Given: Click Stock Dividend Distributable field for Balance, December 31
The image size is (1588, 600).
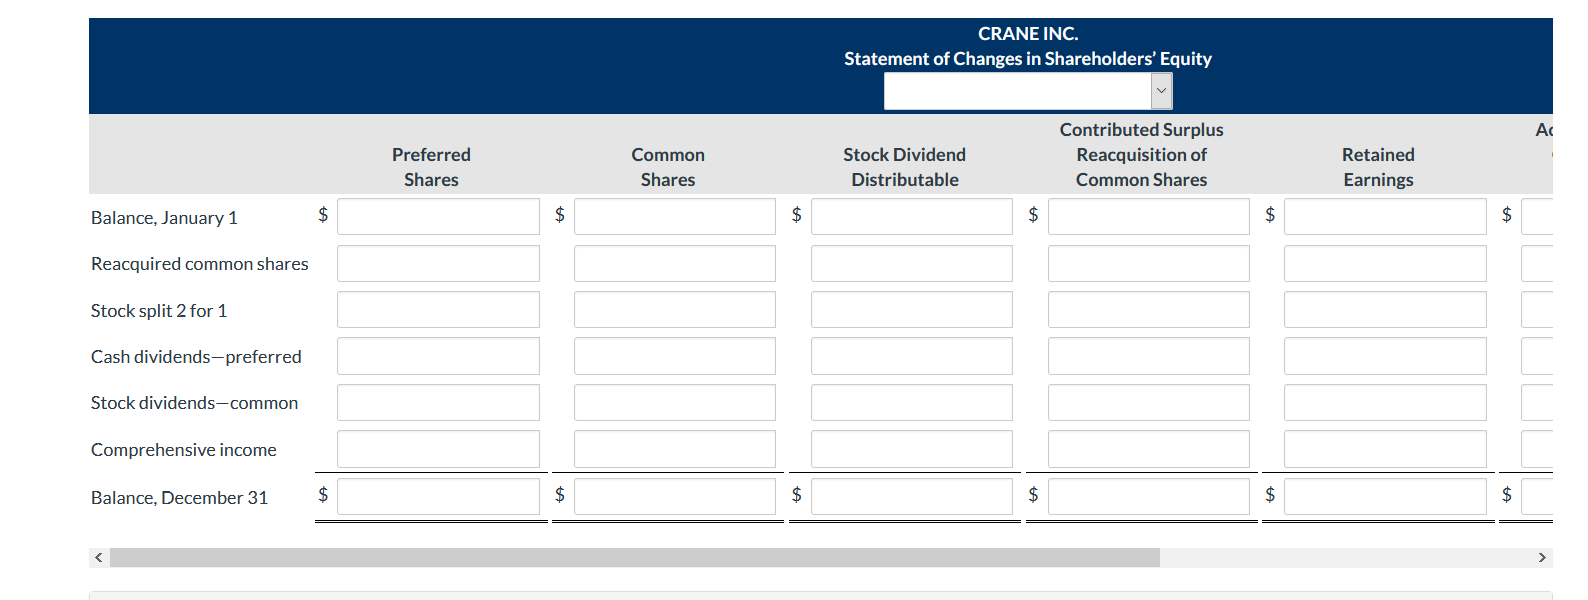Looking at the screenshot, I should coord(912,495).
